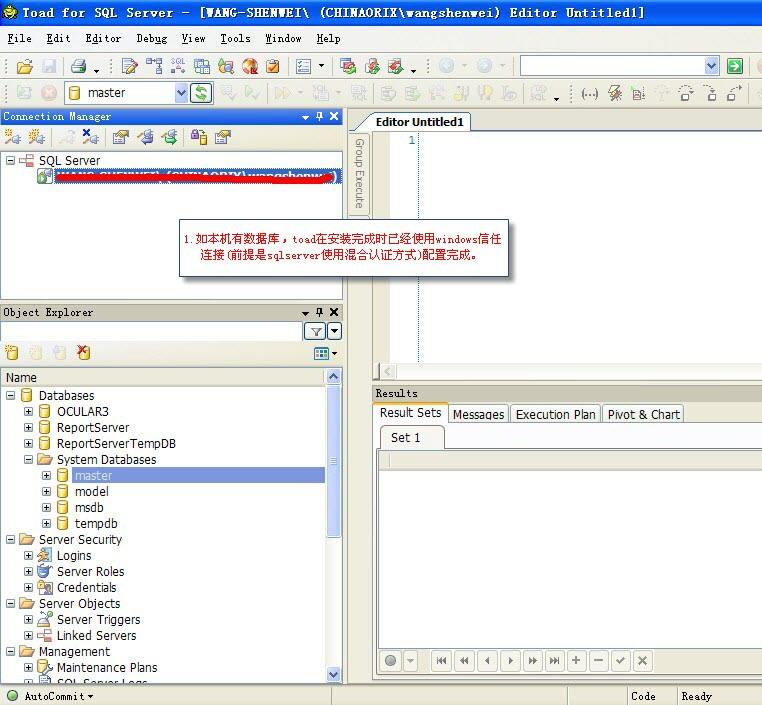This screenshot has width=762, height=705.
Task: Click the Object Explorer filter funnel icon
Action: click(x=315, y=331)
